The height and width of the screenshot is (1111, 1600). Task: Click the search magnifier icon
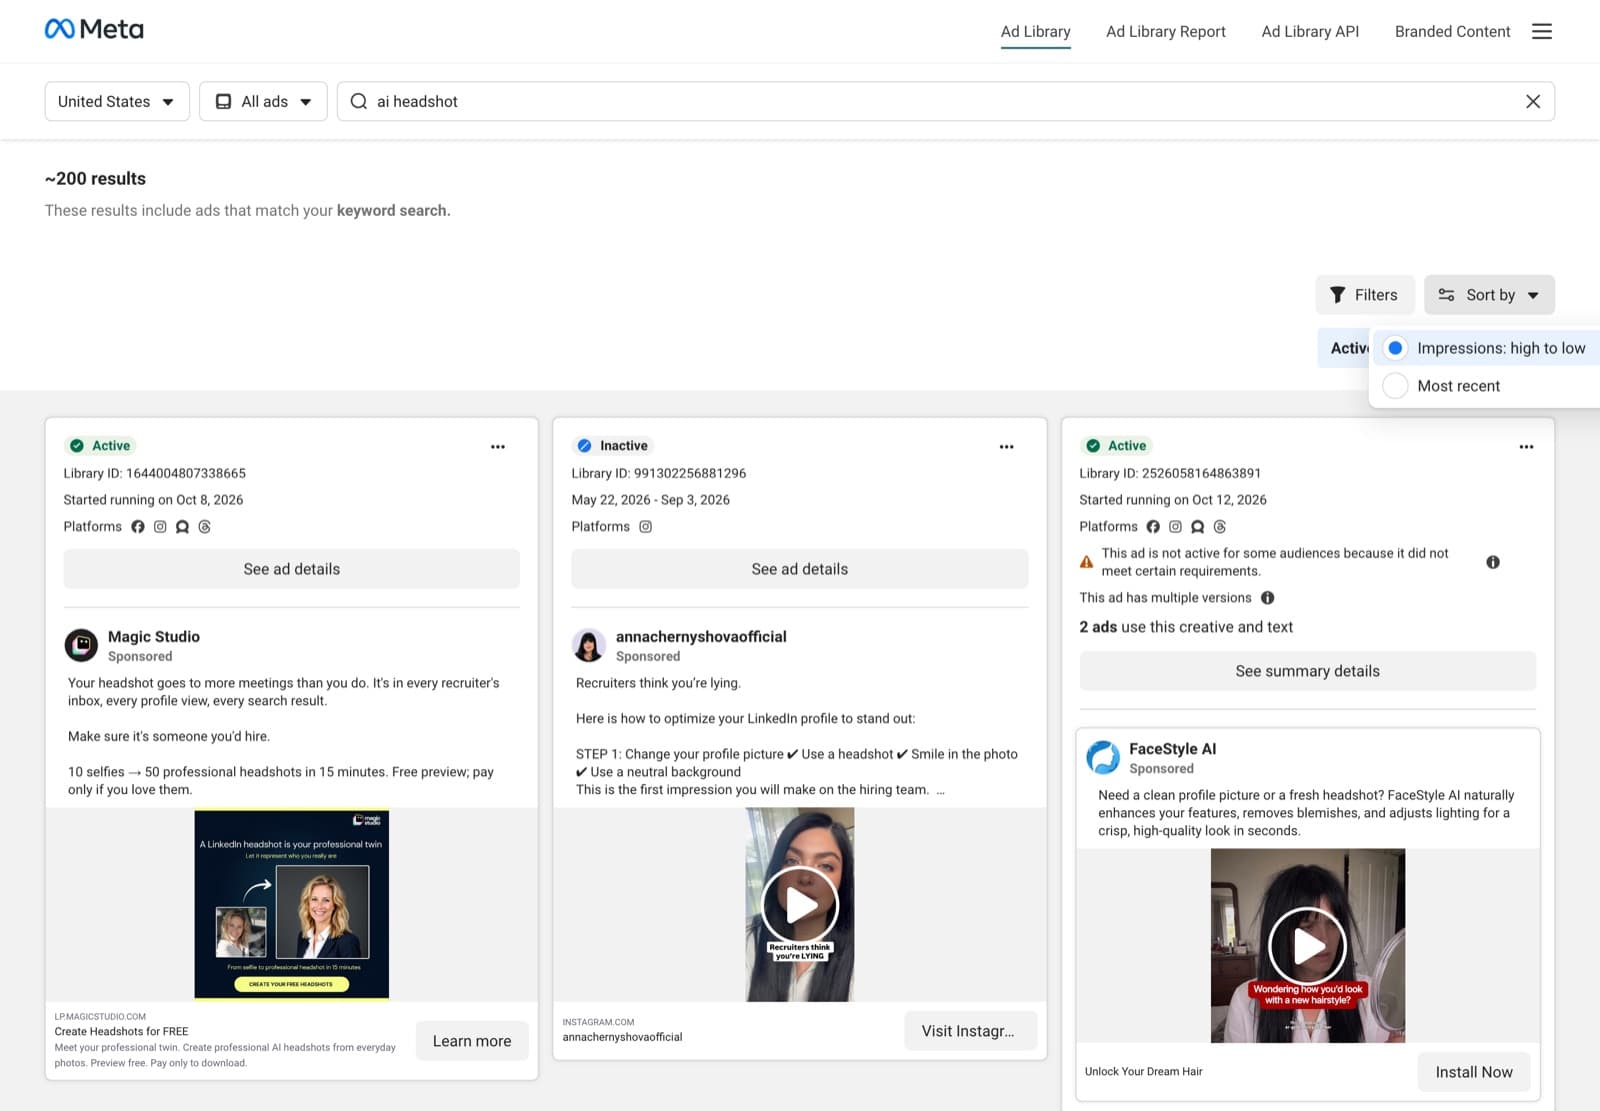359,101
